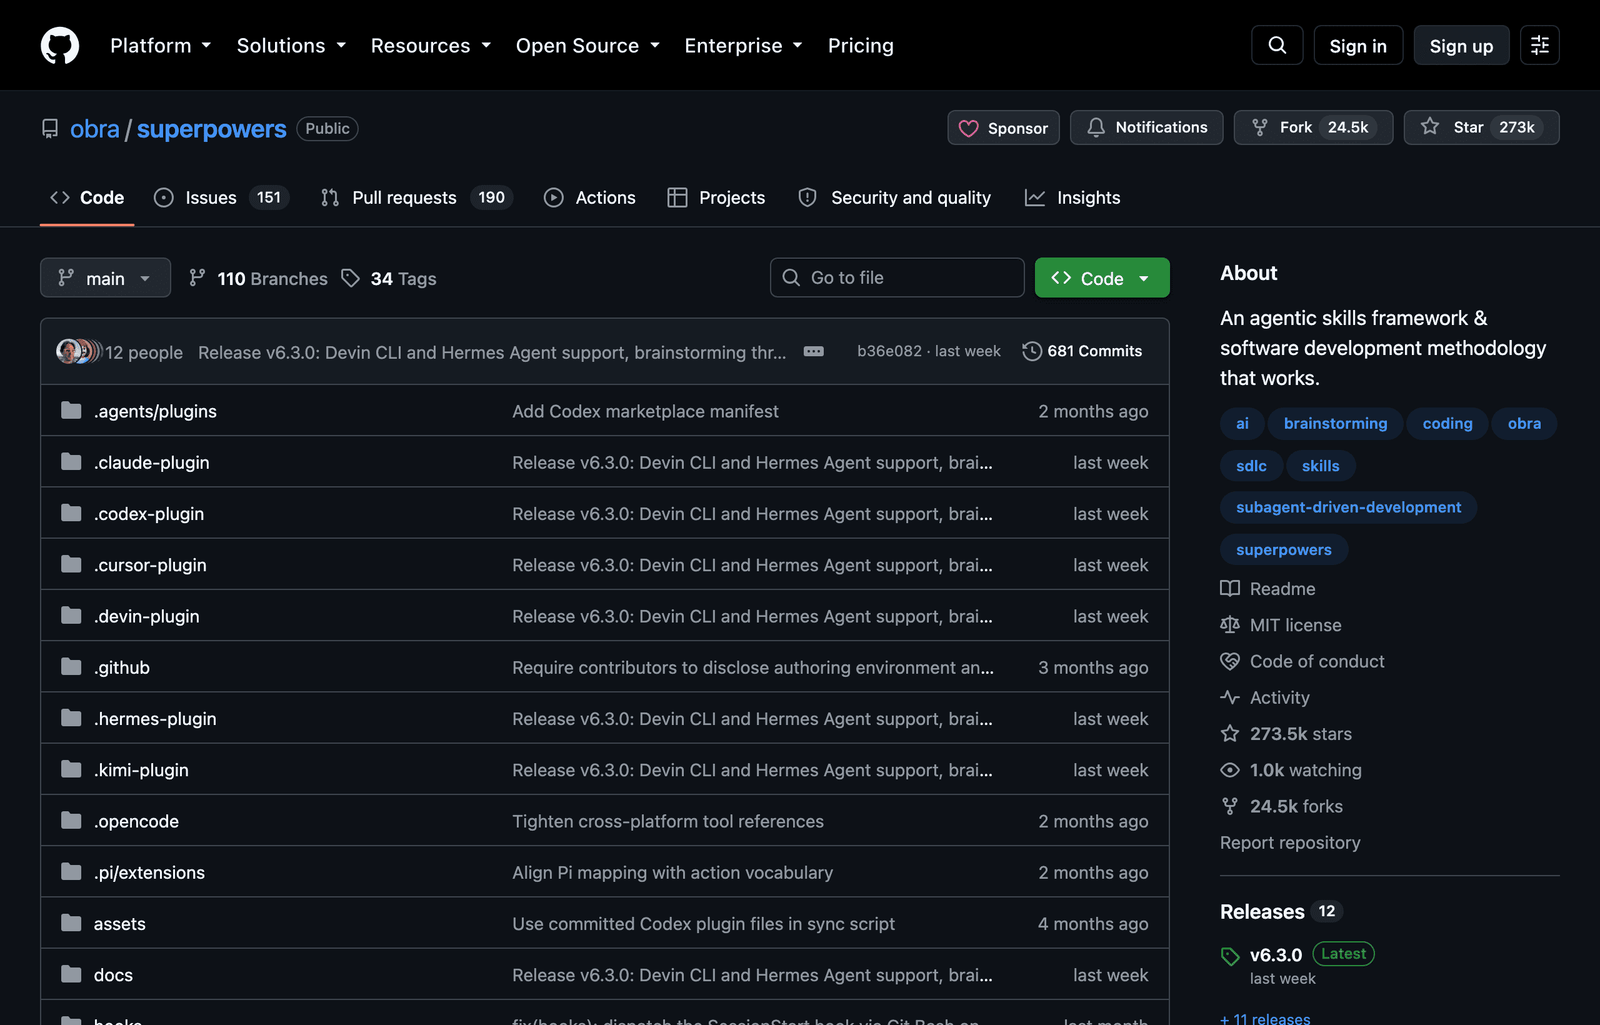1600x1025 pixels.
Task: Click the Sign in button
Action: 1358,46
